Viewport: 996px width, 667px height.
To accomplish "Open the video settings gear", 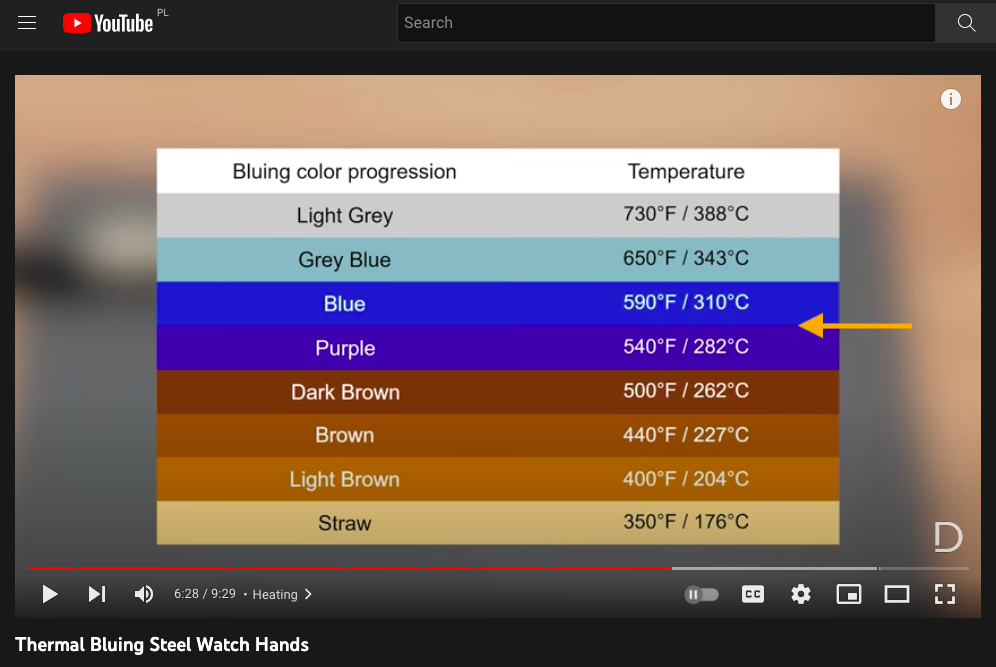I will 800,594.
